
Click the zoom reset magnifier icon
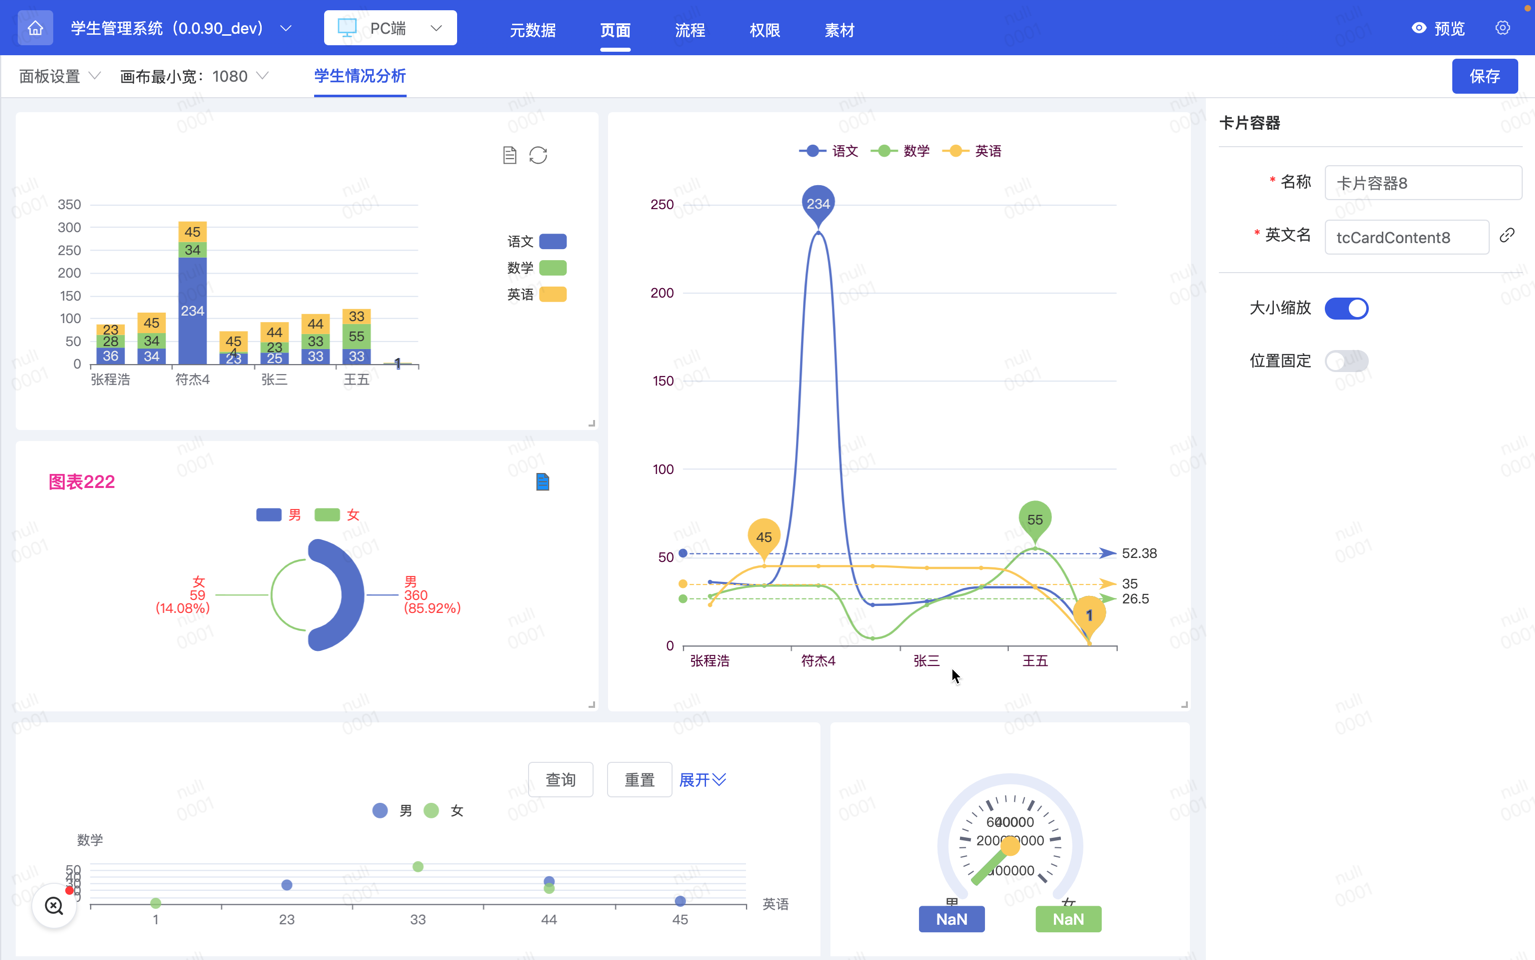[54, 906]
